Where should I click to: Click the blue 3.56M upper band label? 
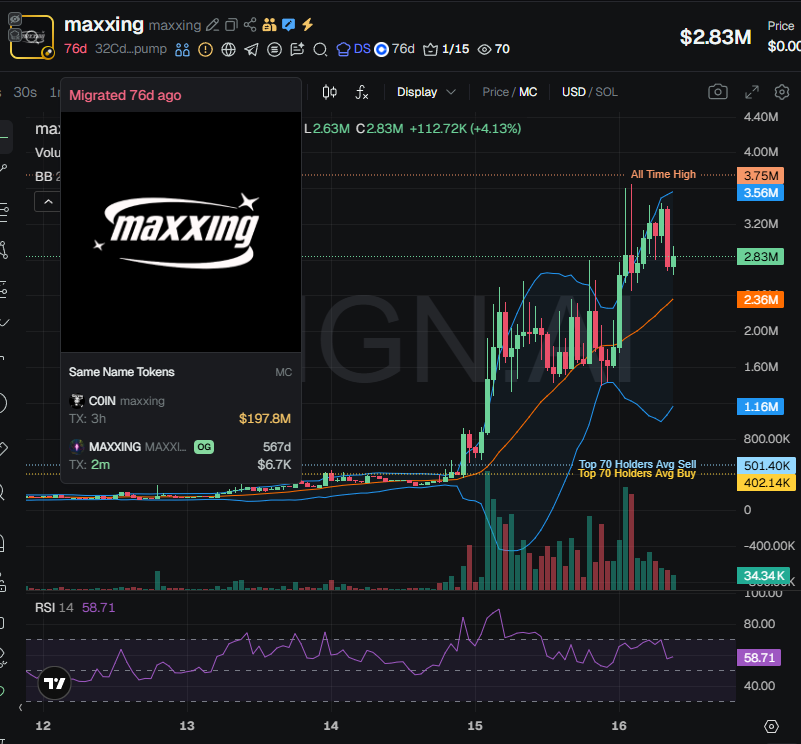pos(760,193)
